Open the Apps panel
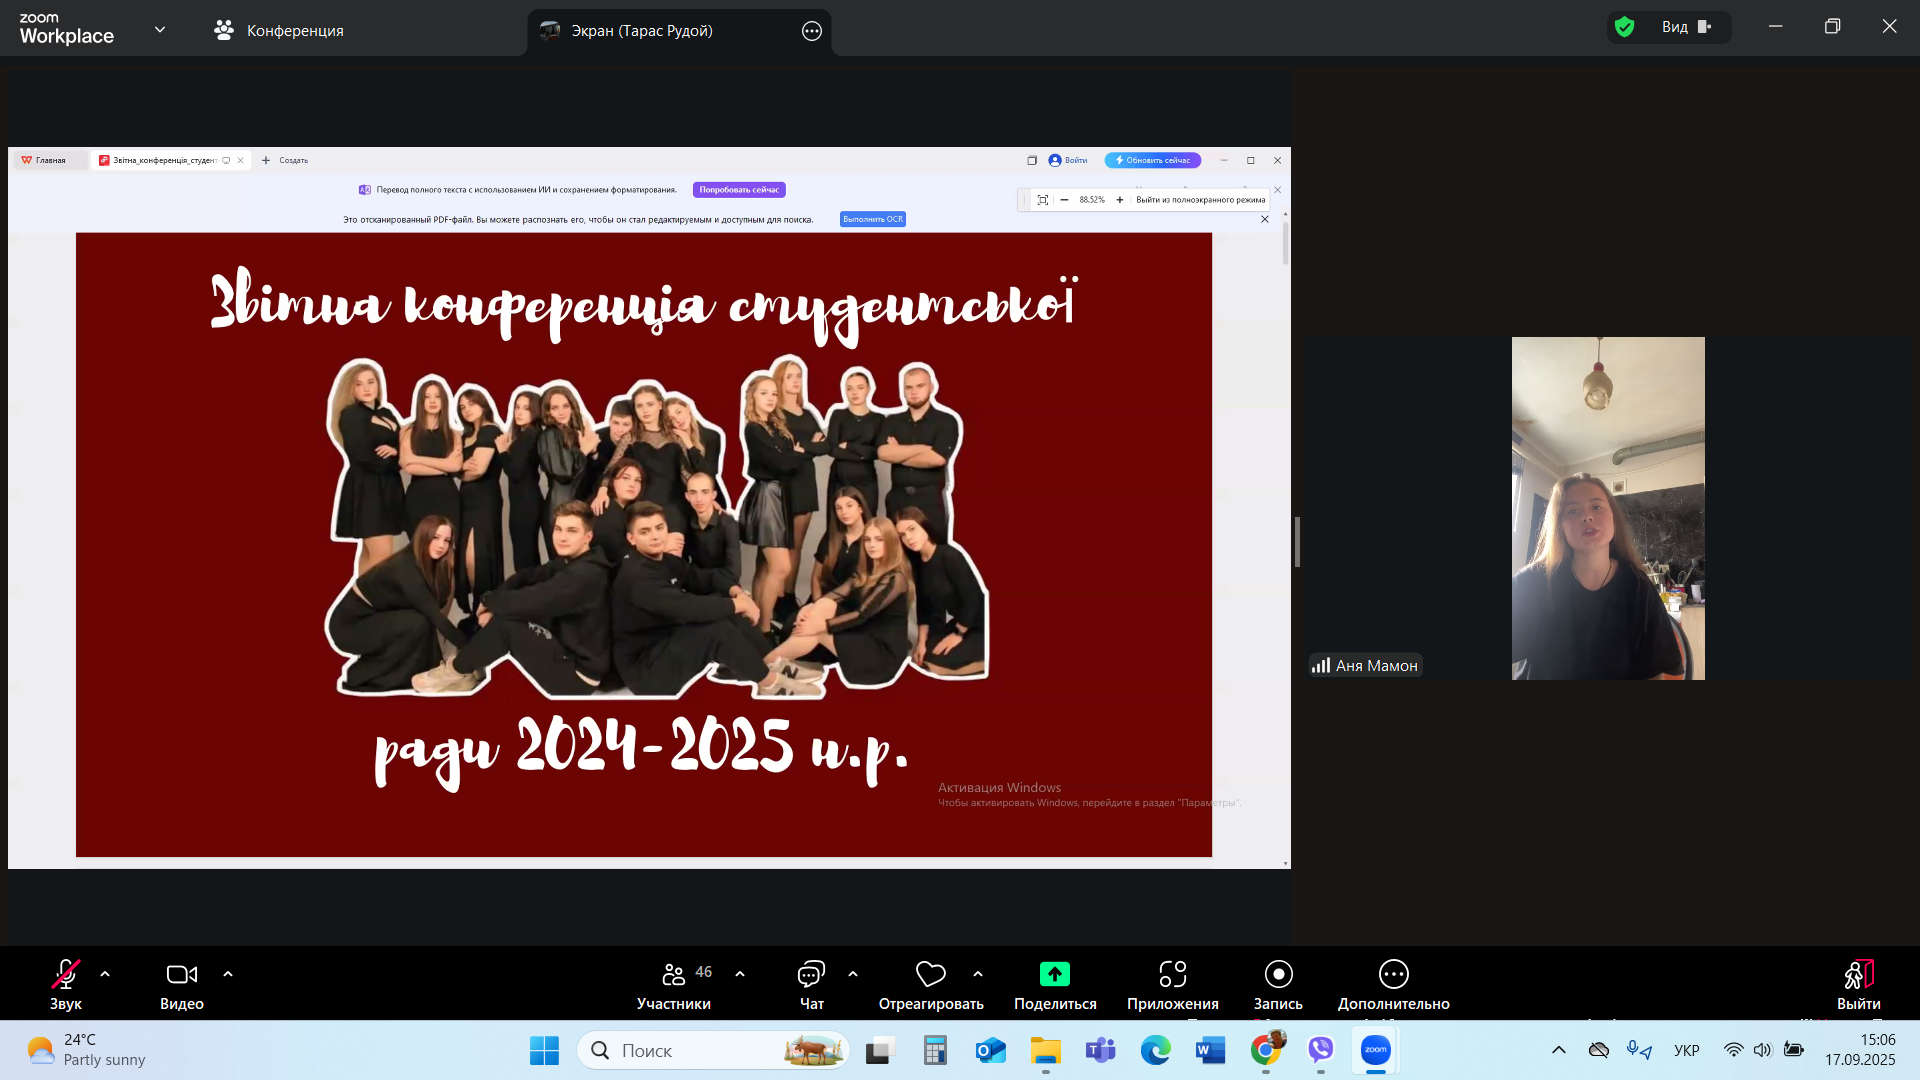This screenshot has width=1920, height=1080. [x=1172, y=975]
